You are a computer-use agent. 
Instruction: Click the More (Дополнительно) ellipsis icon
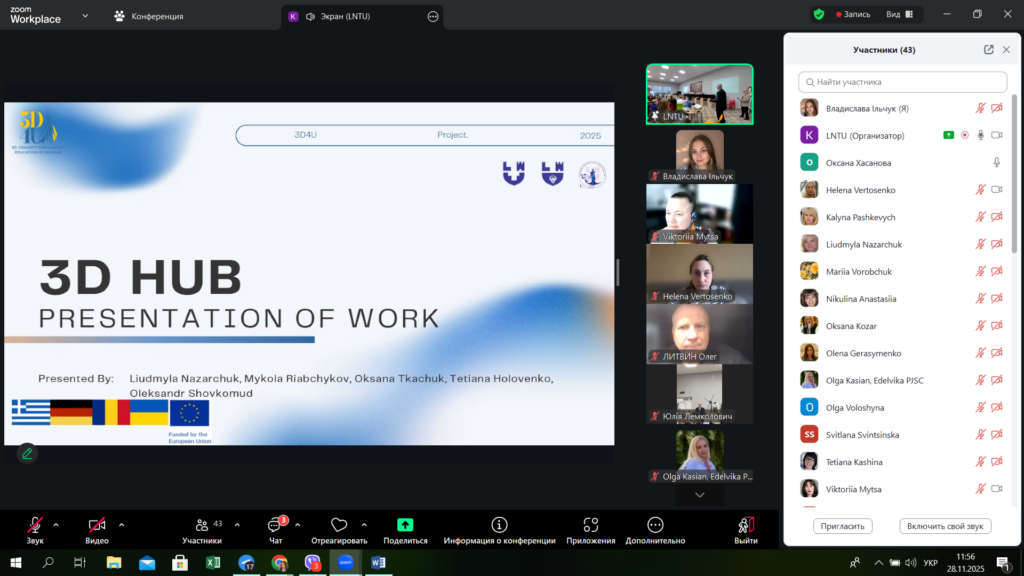[655, 525]
